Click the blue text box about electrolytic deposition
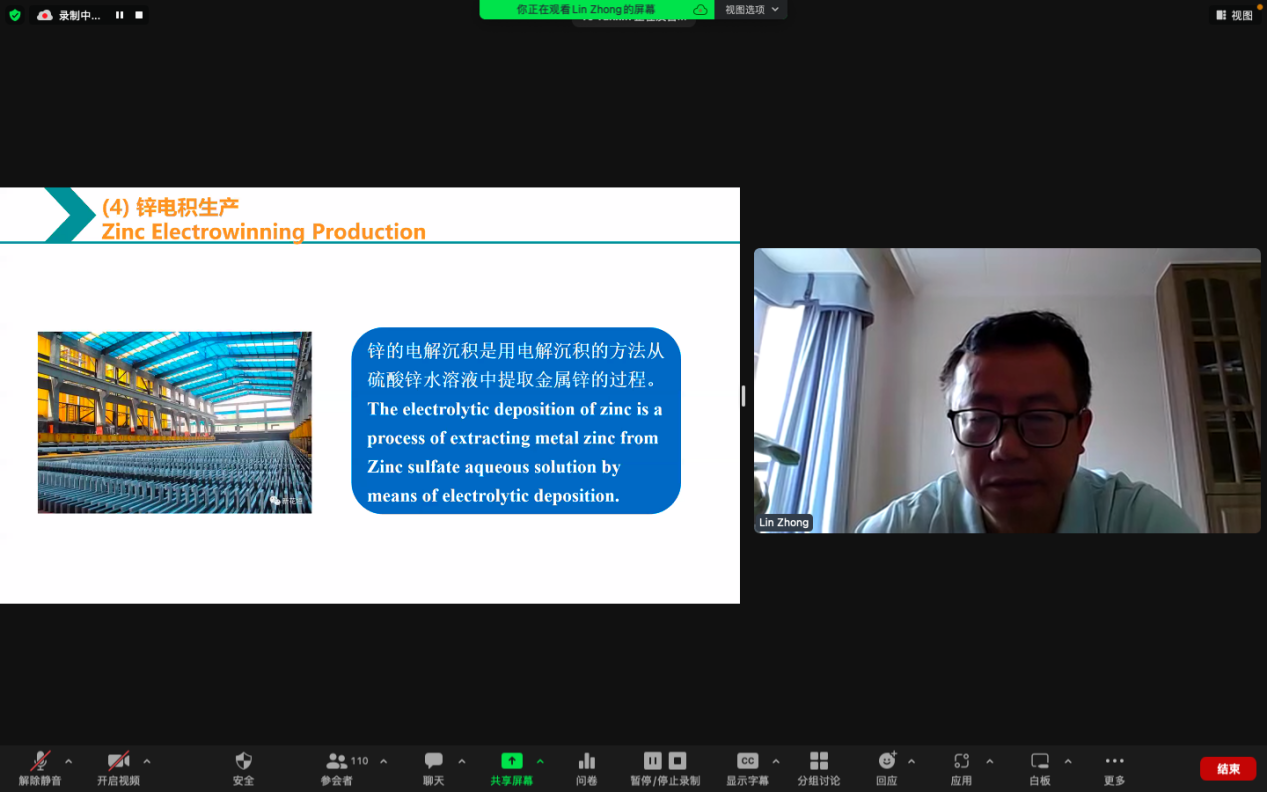Screen dimensions: 1267x792 (x=516, y=421)
